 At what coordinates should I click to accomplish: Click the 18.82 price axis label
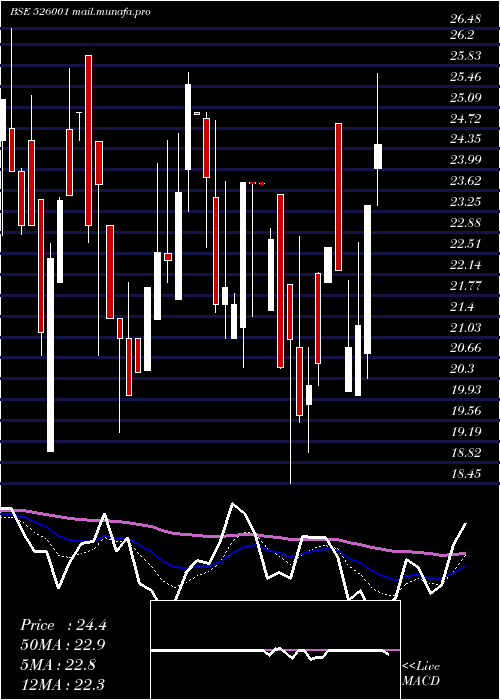click(466, 453)
